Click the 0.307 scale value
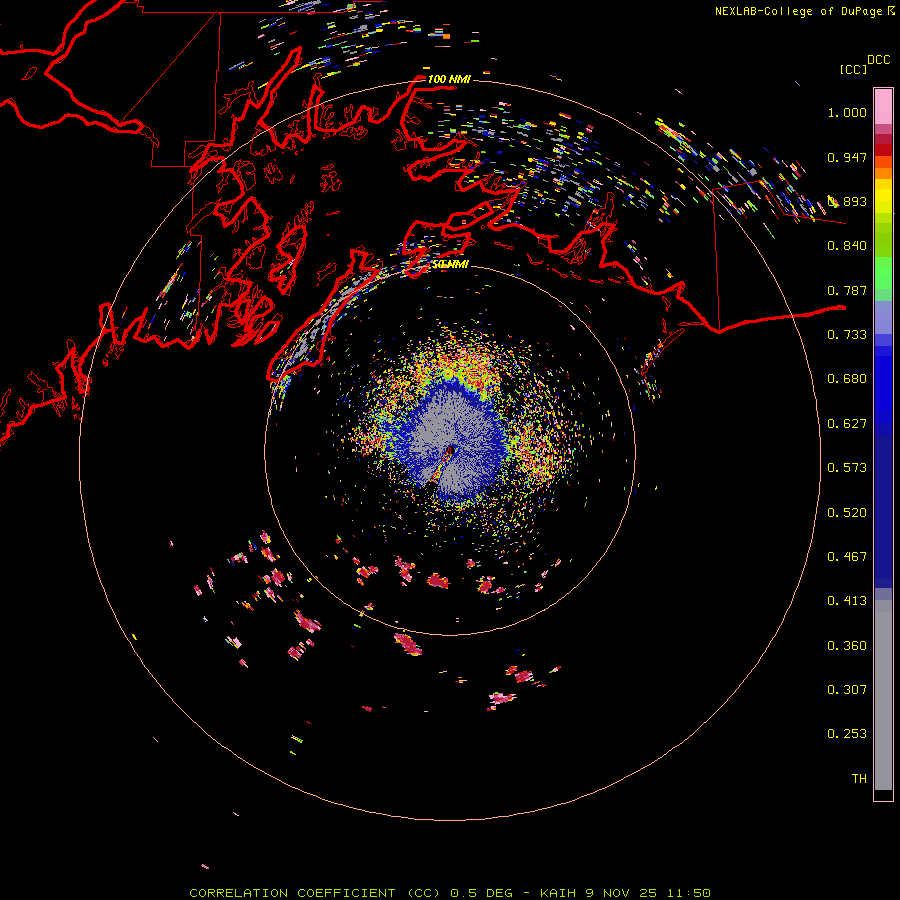Screen dimensions: 900x900 [x=847, y=690]
